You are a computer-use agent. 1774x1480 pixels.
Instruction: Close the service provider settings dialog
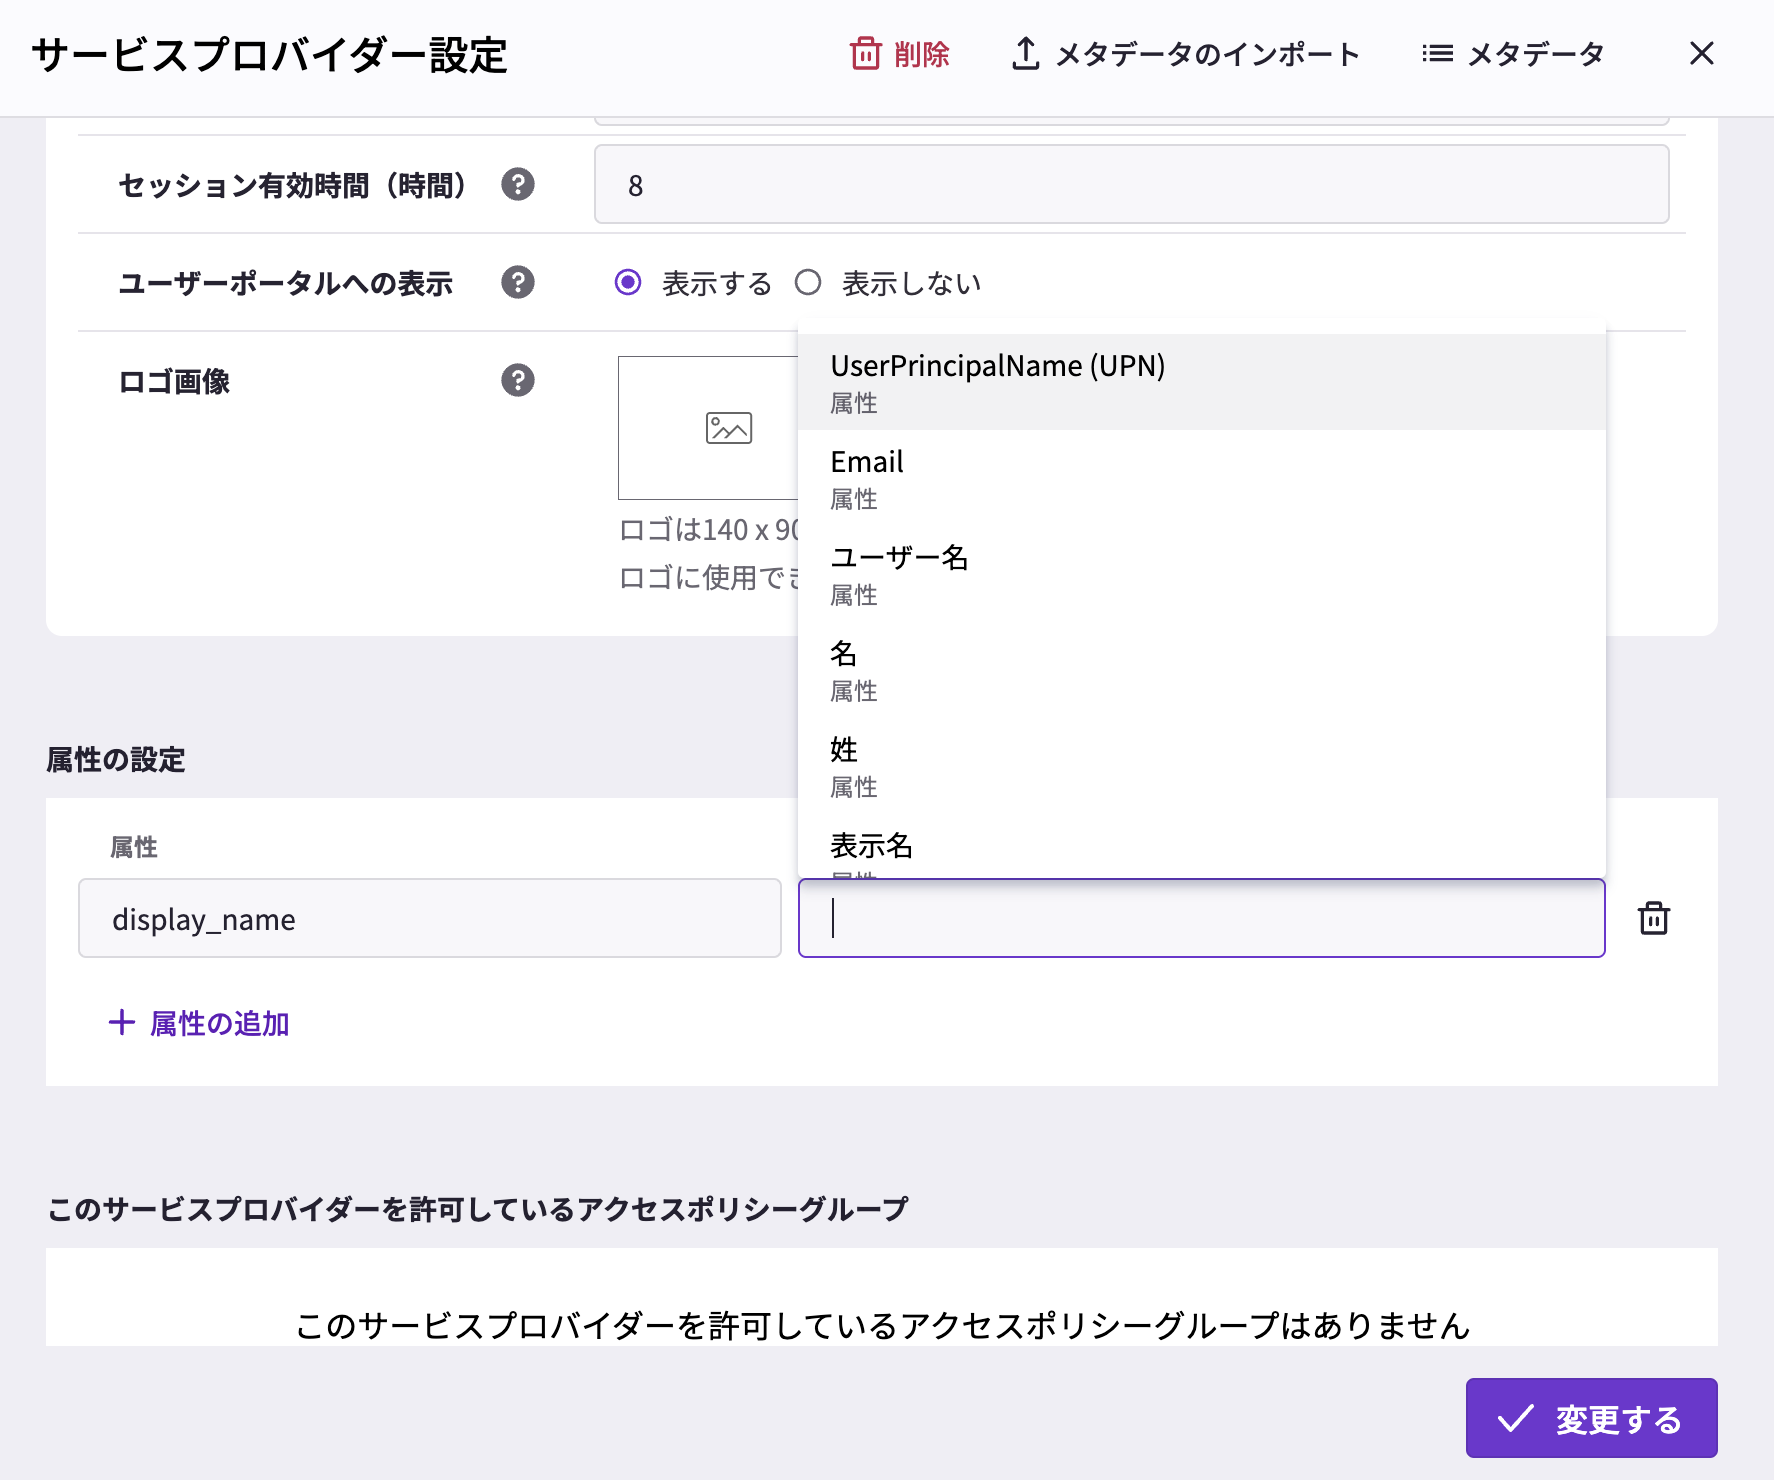click(1701, 53)
